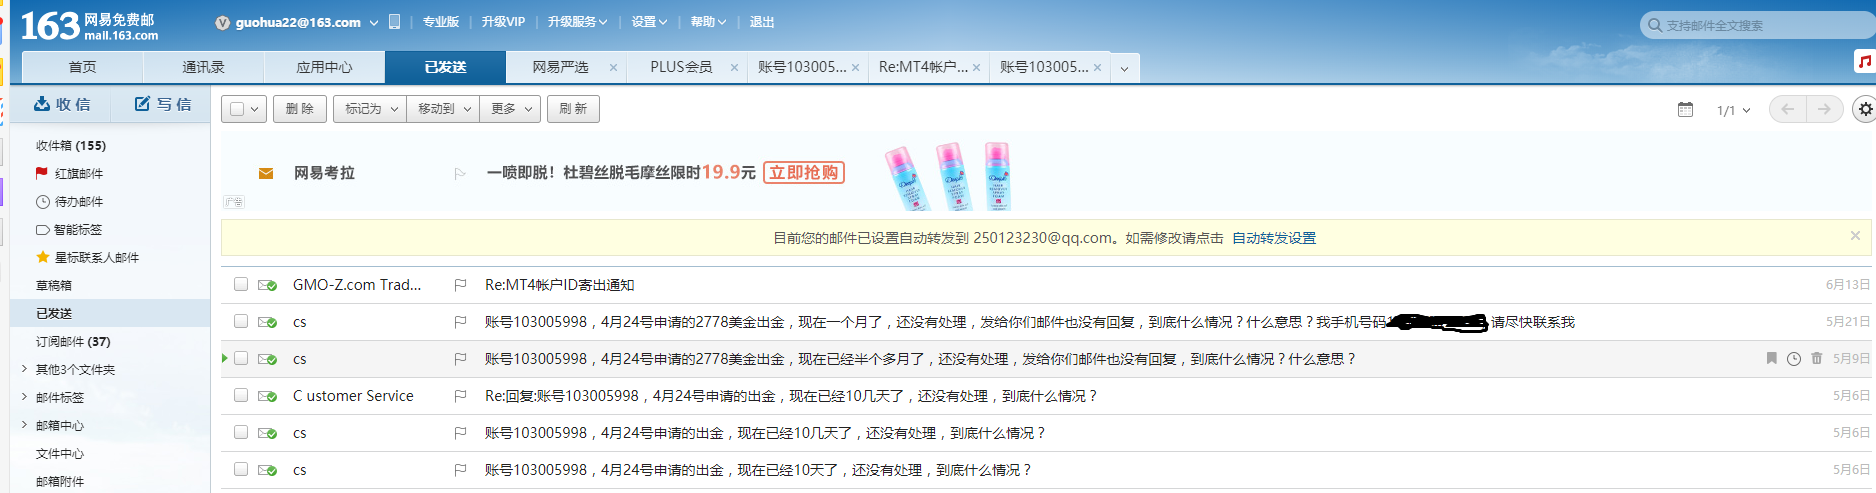The width and height of the screenshot is (1876, 493).
Task: Click bookmark icon on the 5月9日 email
Action: click(x=1771, y=359)
